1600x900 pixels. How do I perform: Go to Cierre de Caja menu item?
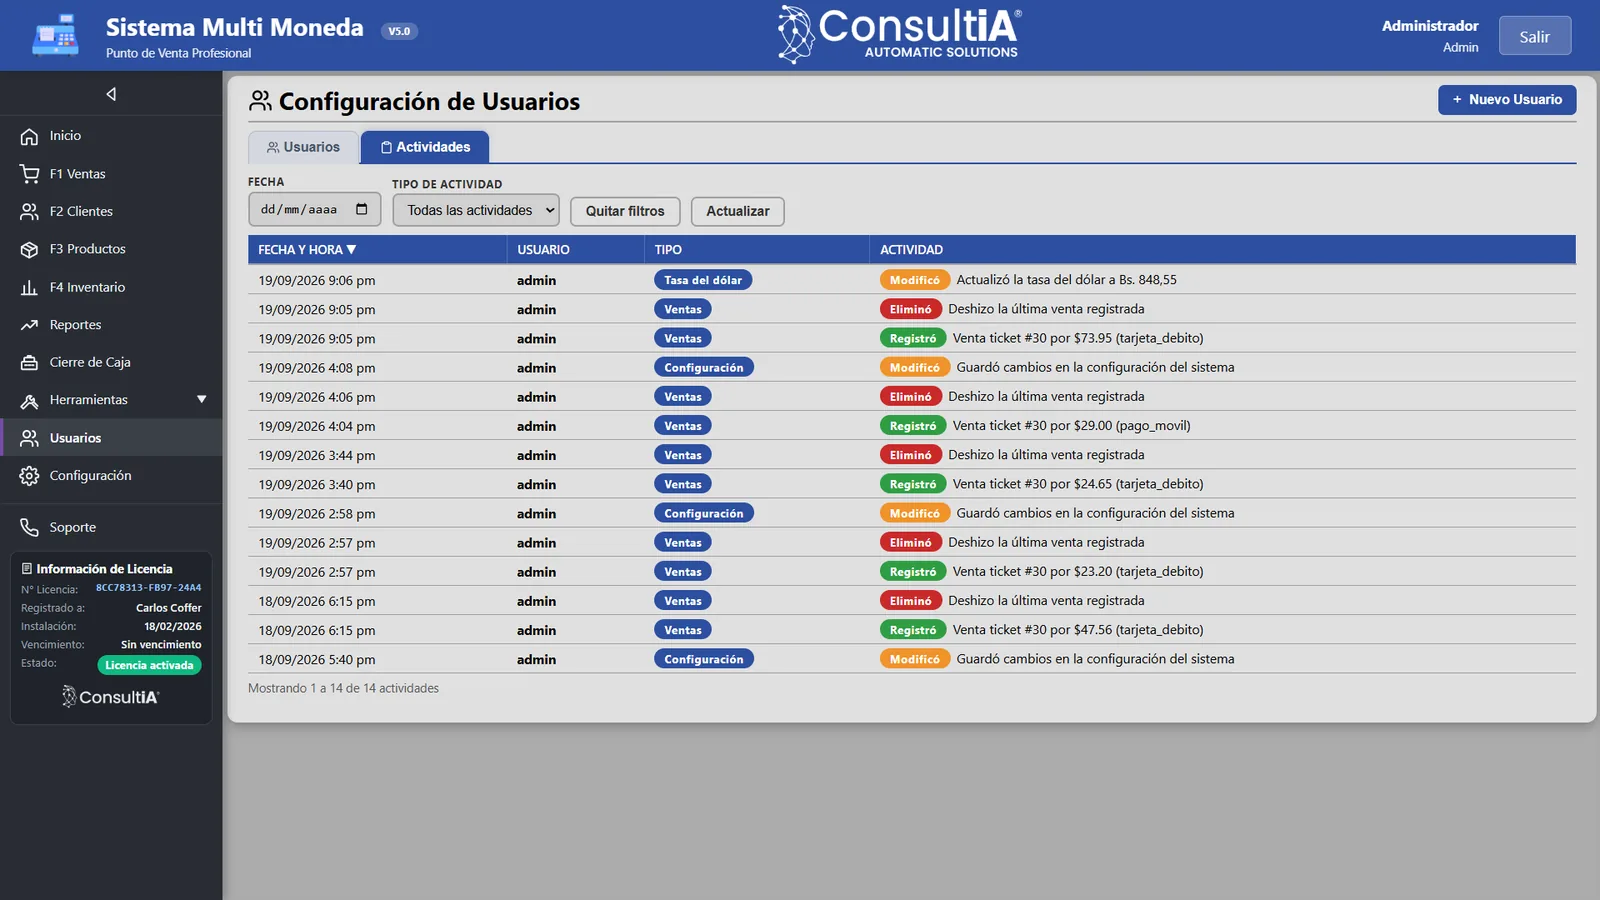pyautogui.click(x=111, y=362)
